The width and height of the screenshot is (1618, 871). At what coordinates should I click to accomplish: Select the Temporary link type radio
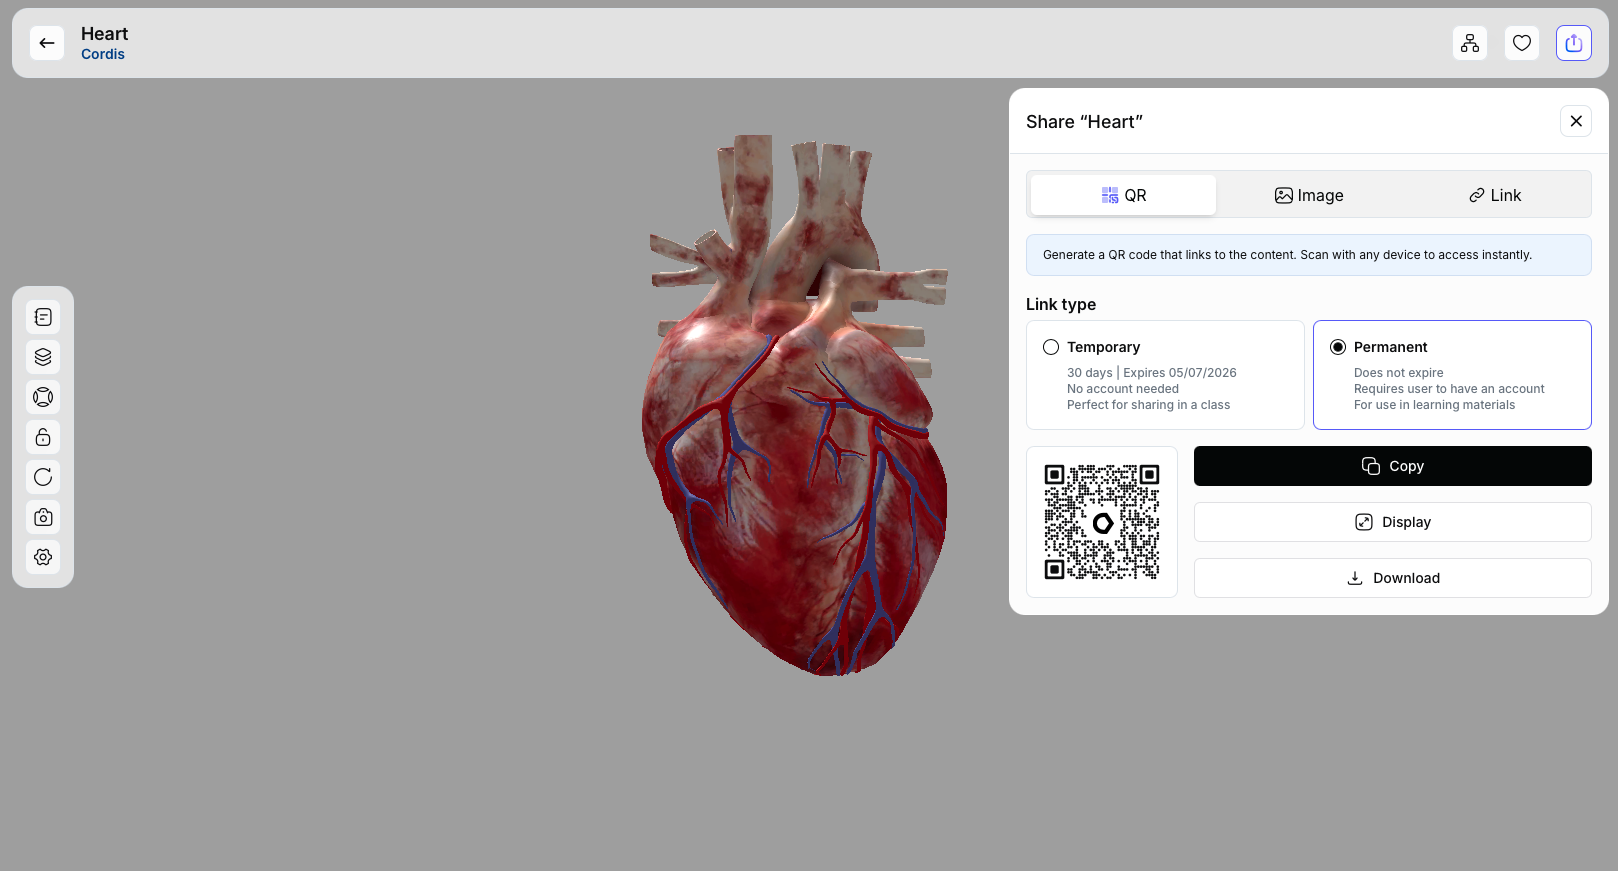point(1051,347)
